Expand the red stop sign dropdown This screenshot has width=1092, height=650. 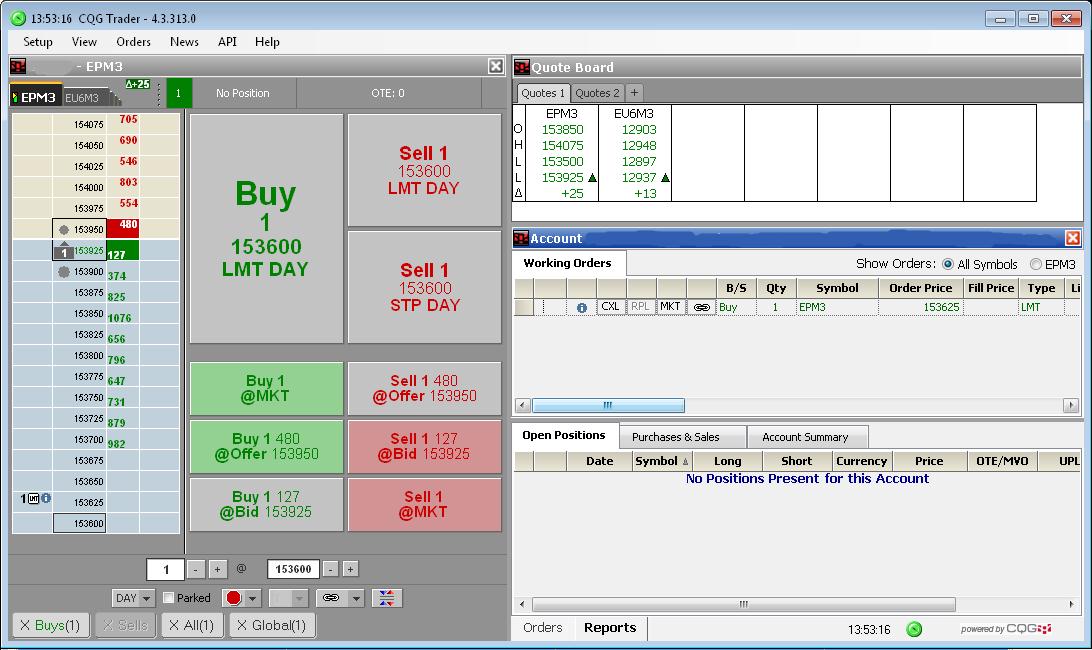pyautogui.click(x=253, y=598)
